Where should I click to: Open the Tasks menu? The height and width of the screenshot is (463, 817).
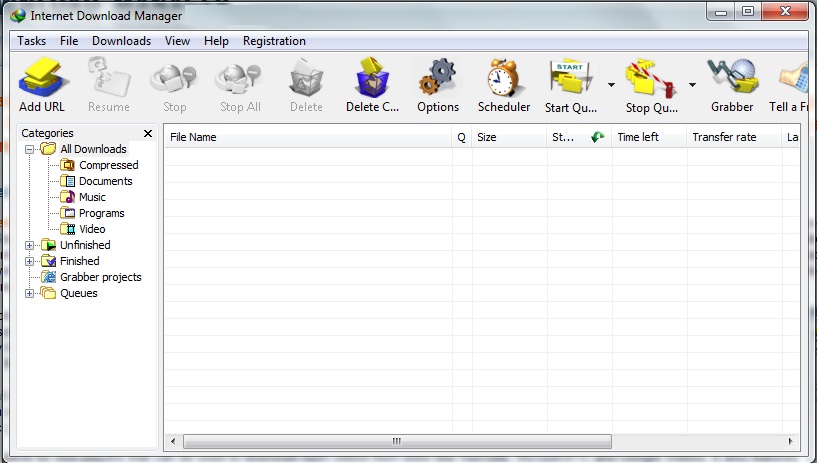tap(31, 41)
